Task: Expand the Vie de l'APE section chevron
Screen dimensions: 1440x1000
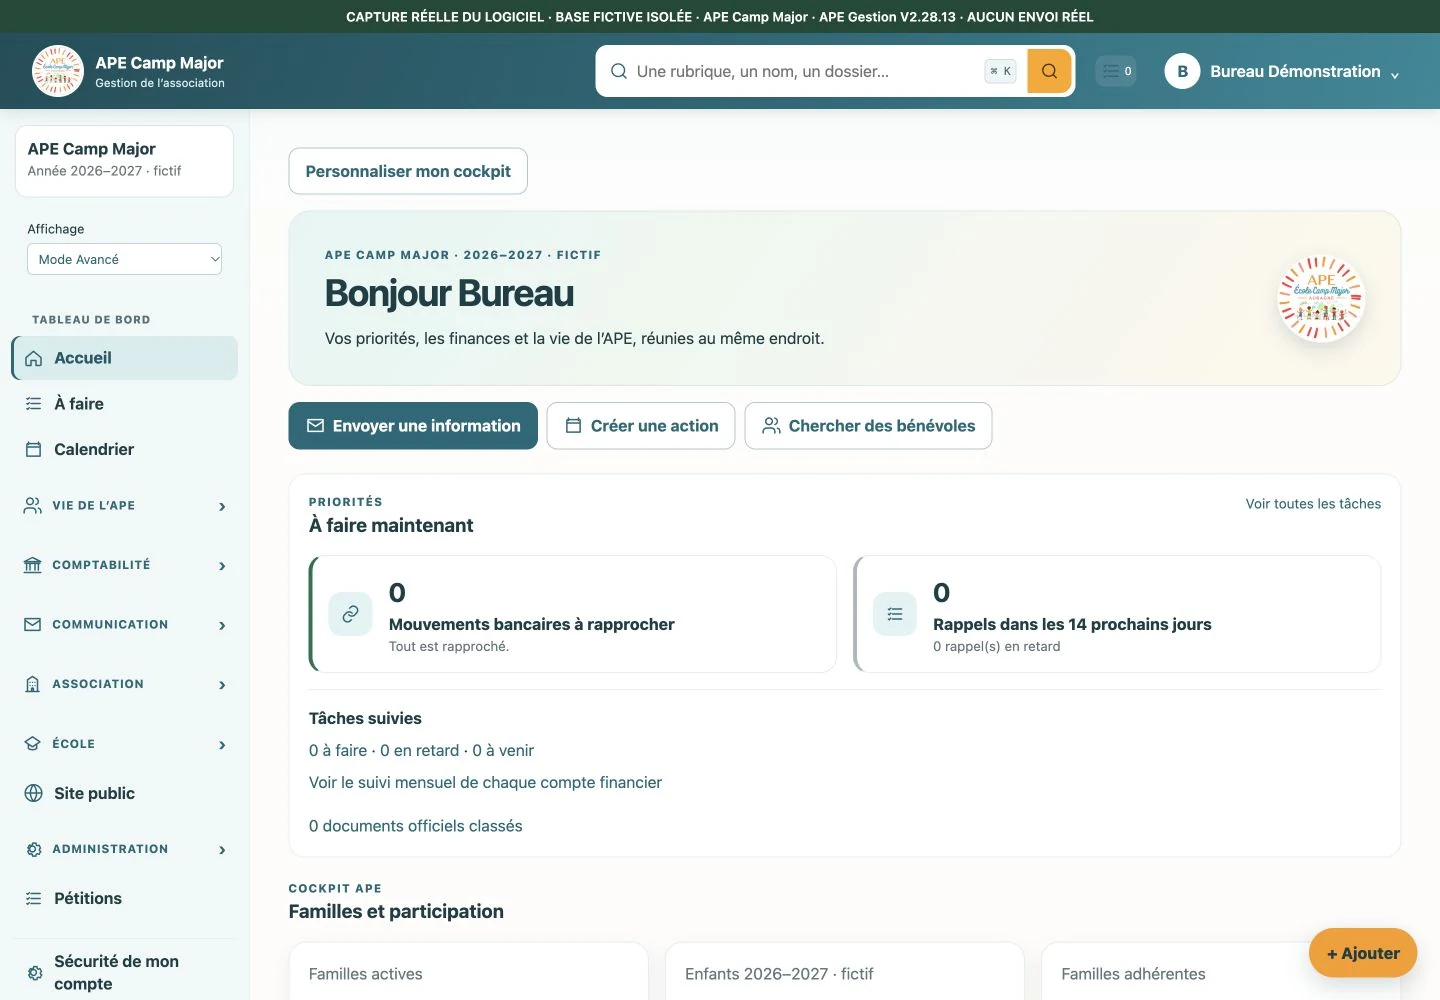Action: click(222, 506)
